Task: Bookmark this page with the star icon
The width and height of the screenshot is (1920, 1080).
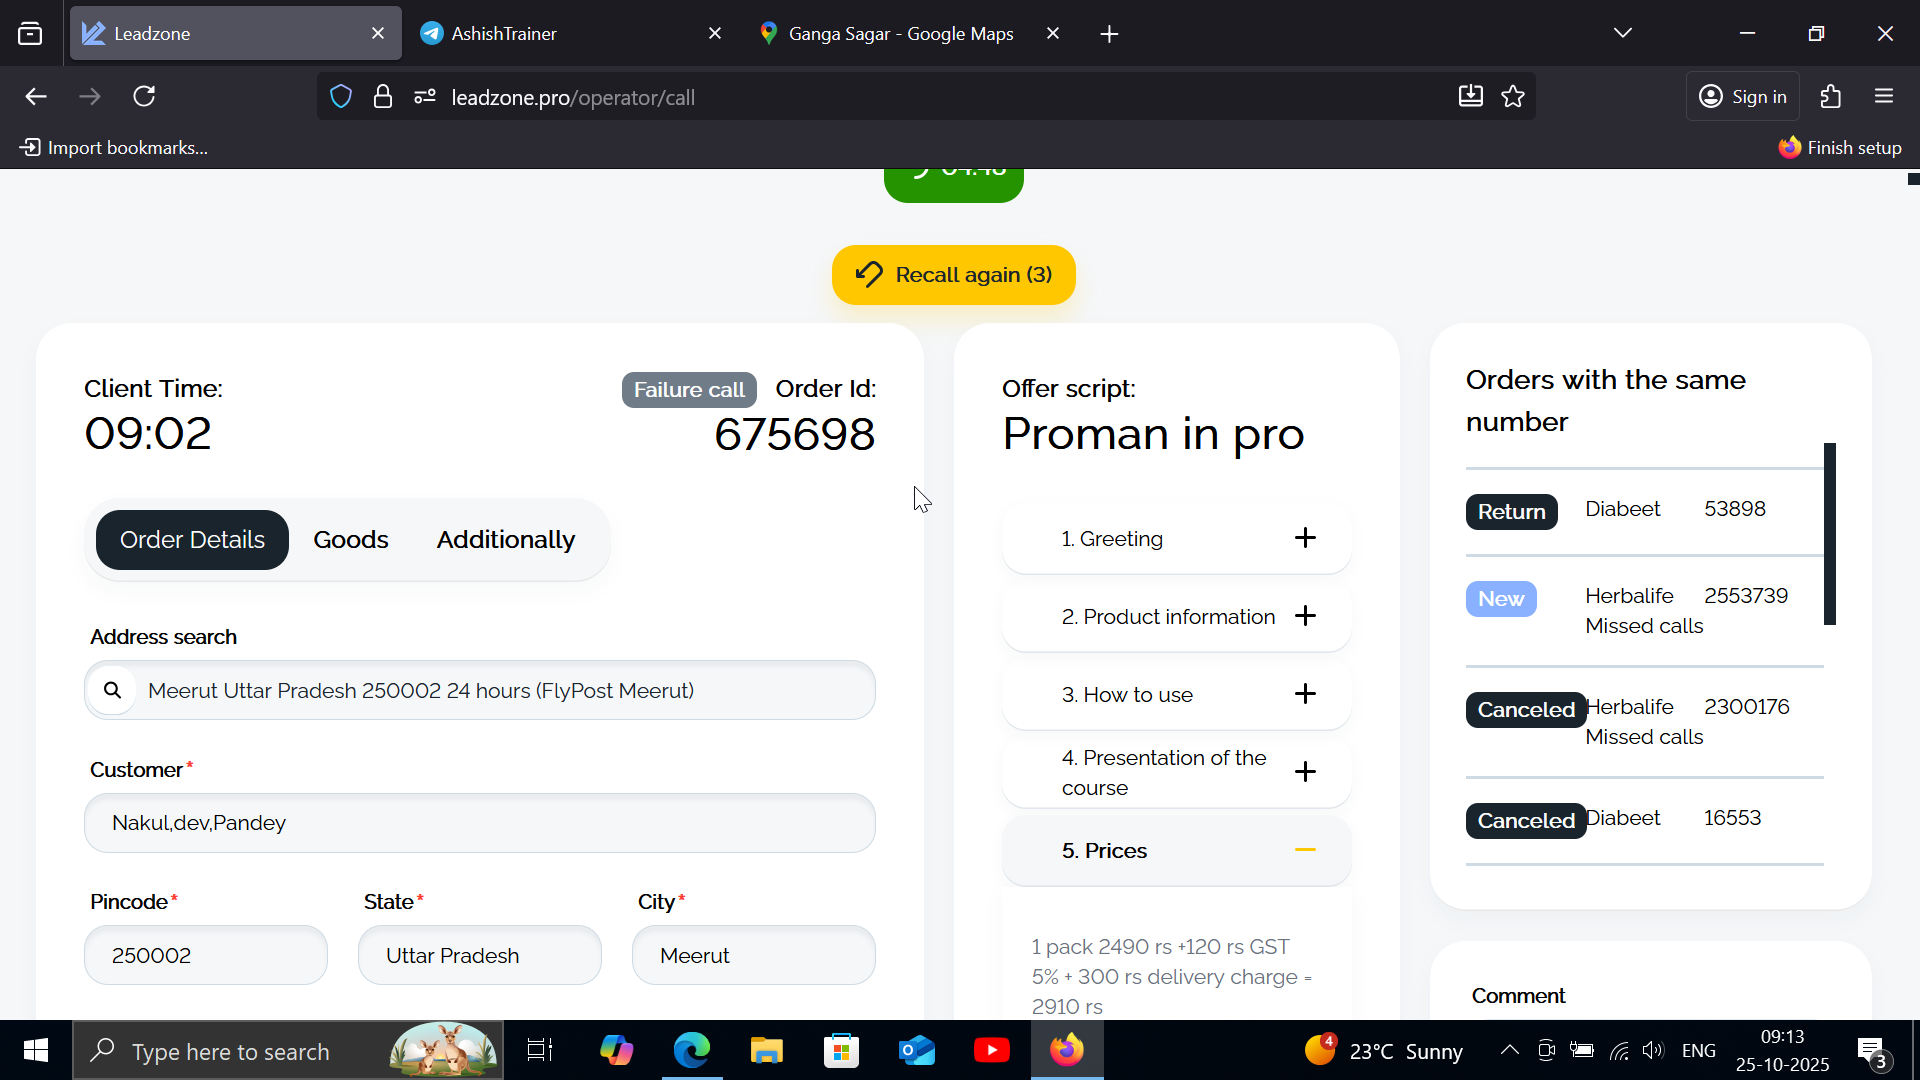Action: [x=1513, y=96]
